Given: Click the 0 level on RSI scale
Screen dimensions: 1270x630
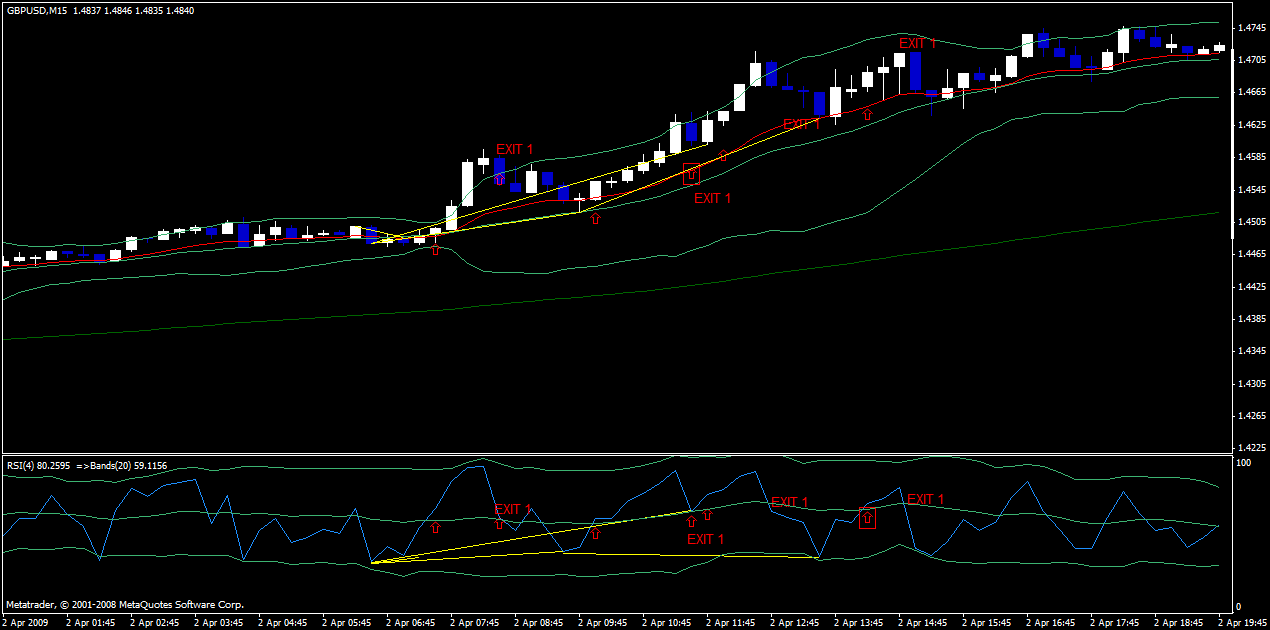Looking at the screenshot, I should tap(1240, 607).
